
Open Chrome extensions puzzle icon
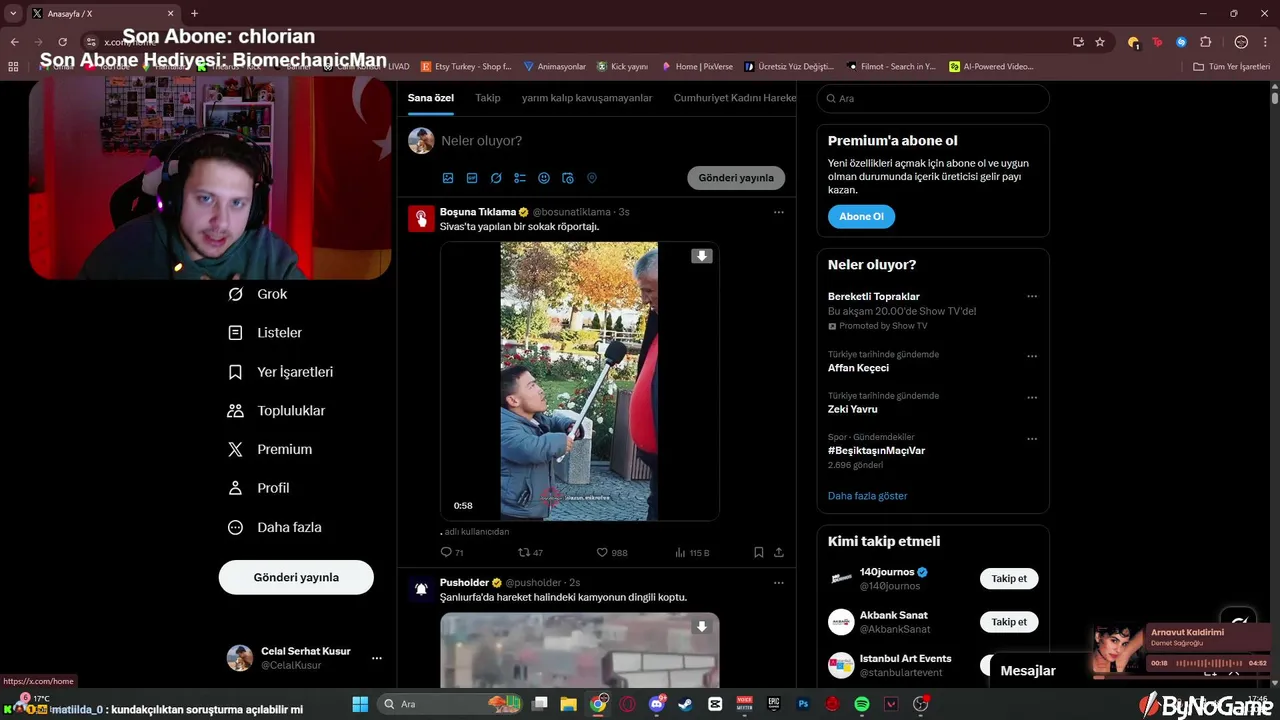1206,42
